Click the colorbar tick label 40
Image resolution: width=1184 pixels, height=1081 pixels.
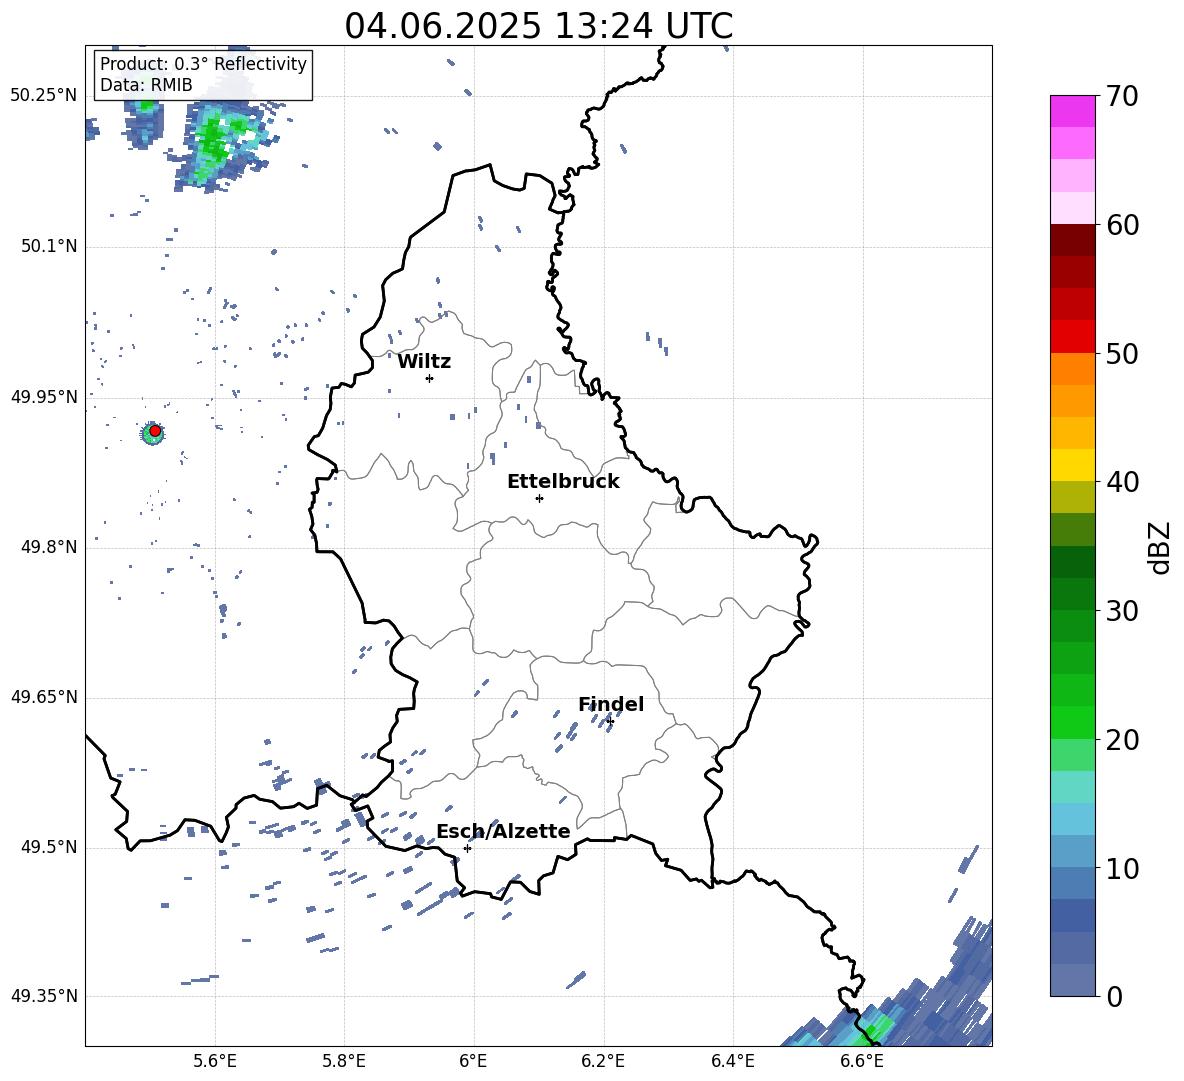pyautogui.click(x=1122, y=482)
